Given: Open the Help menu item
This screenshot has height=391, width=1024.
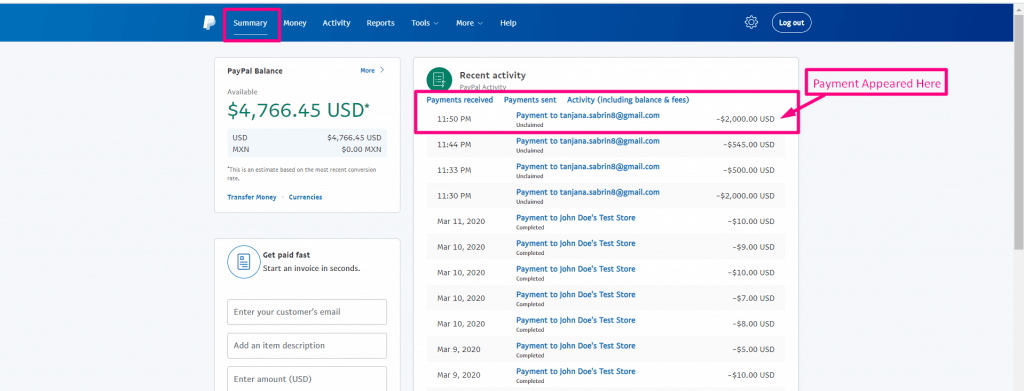Looking at the screenshot, I should (508, 23).
